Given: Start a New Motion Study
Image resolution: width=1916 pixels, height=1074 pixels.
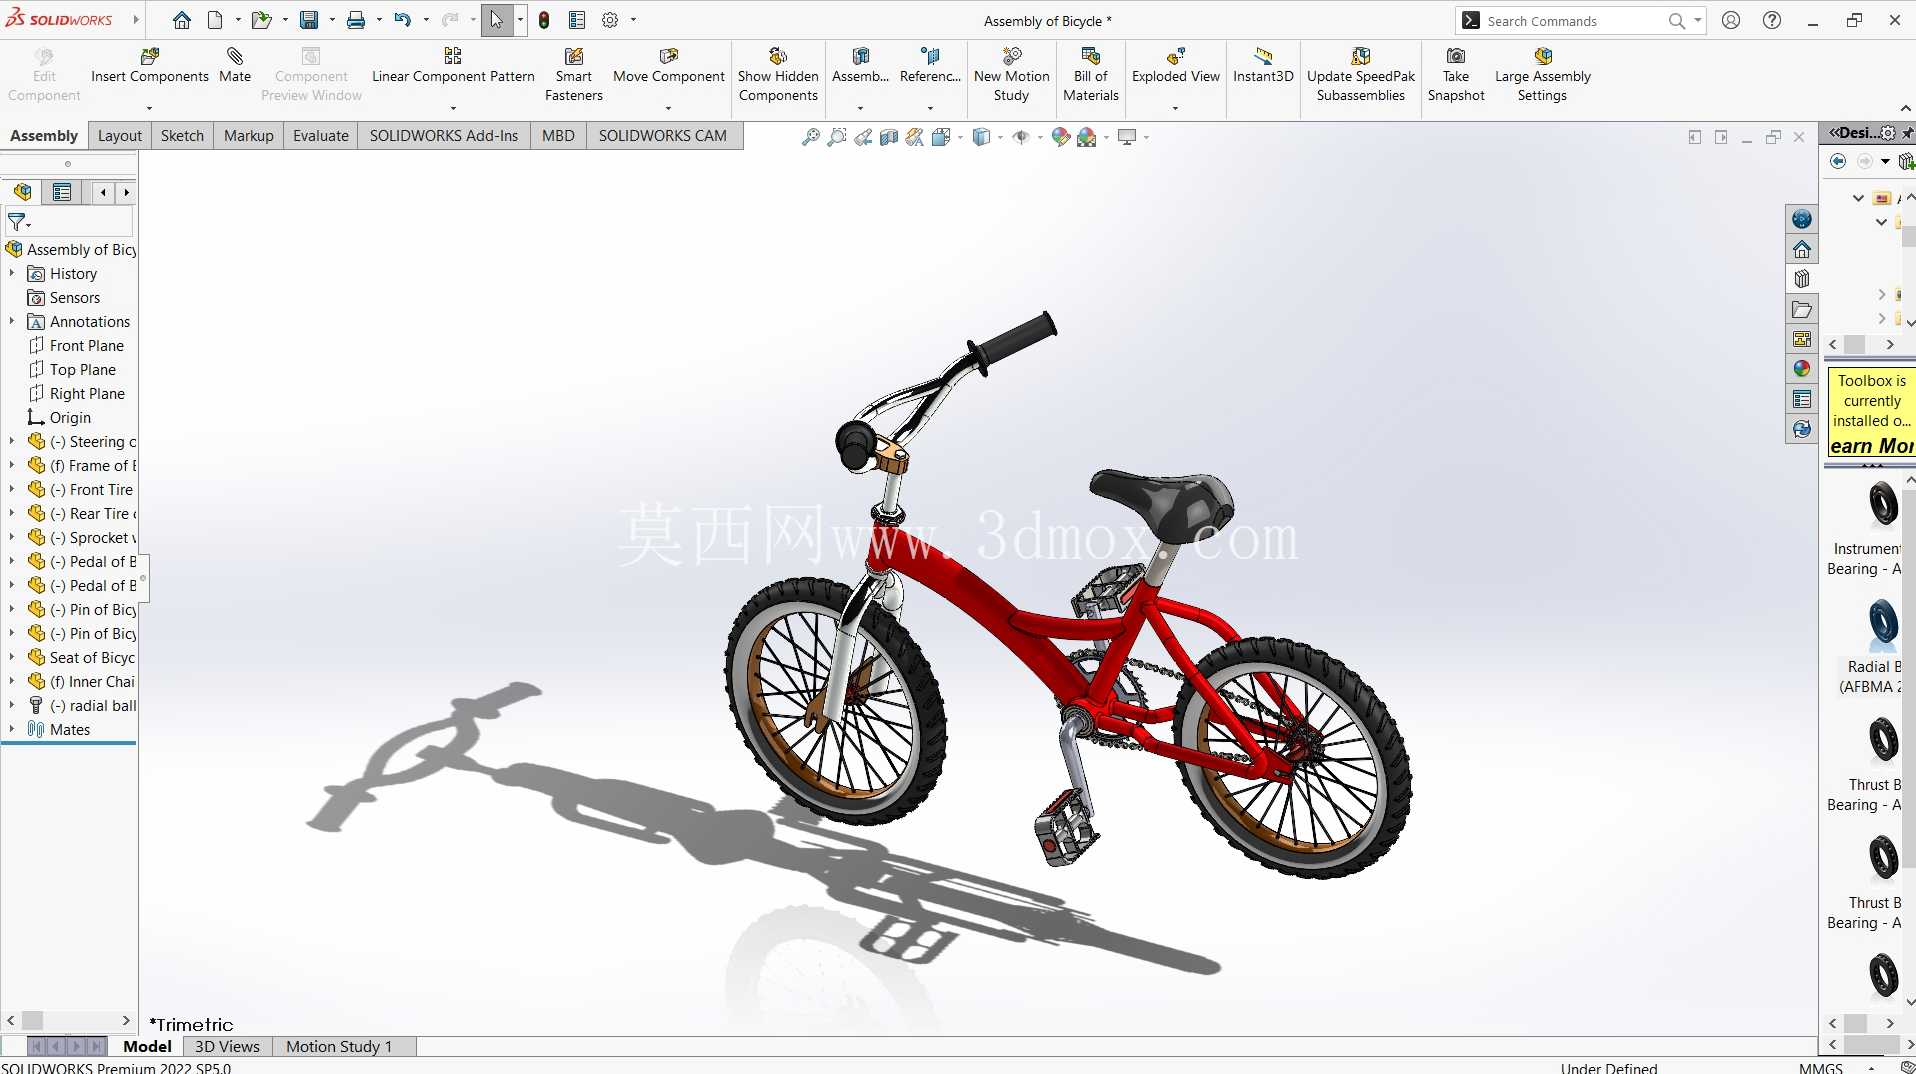Looking at the screenshot, I should [x=1012, y=75].
